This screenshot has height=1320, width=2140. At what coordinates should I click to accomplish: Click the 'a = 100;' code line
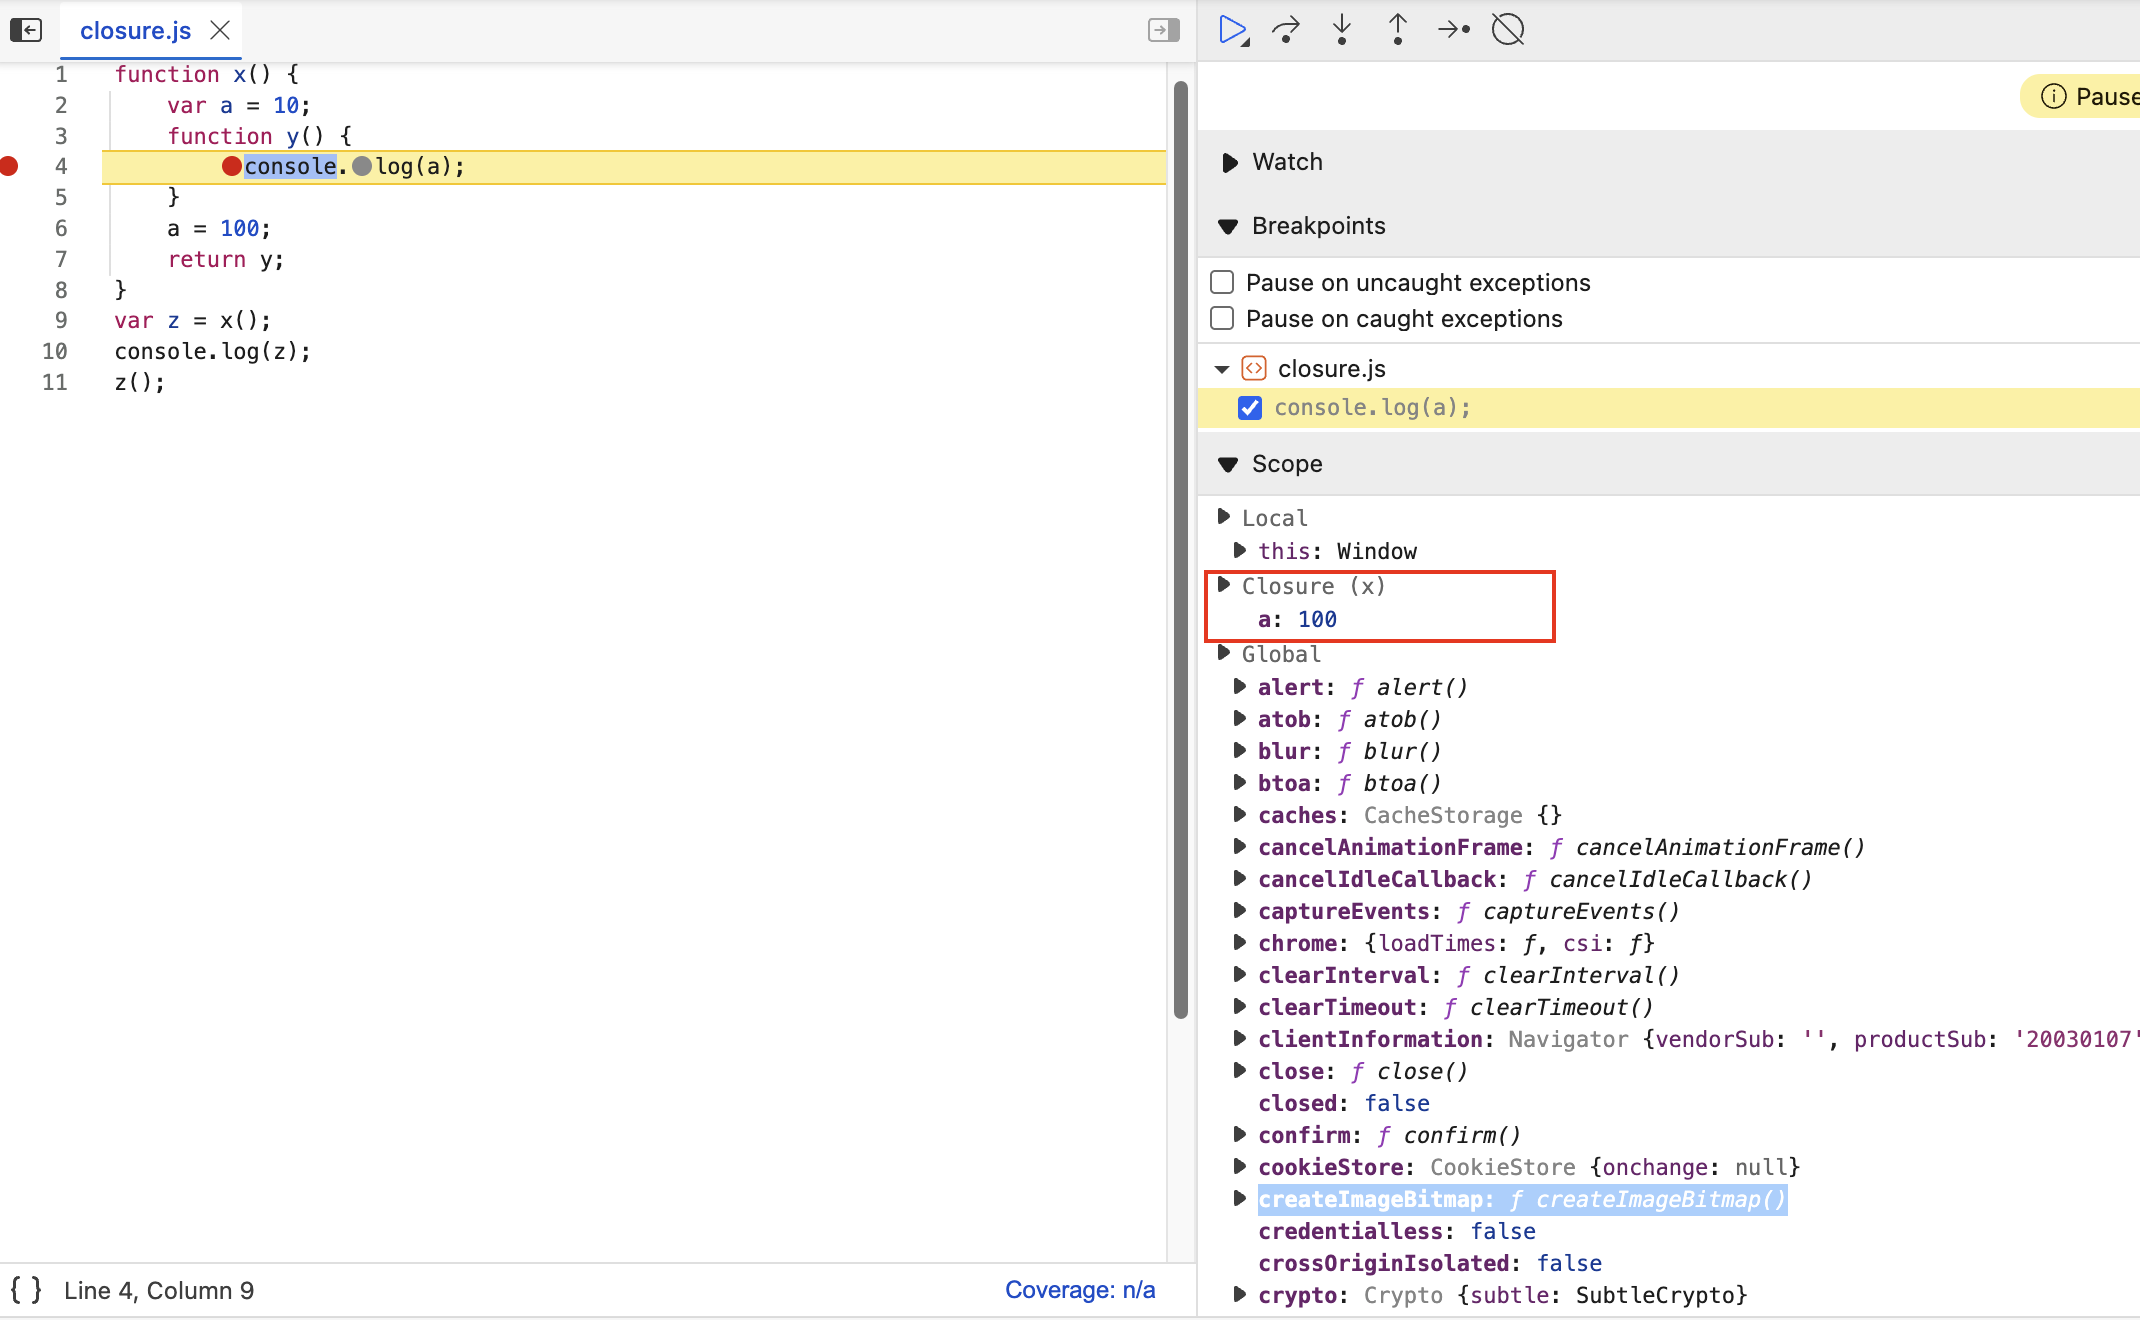[x=219, y=228]
